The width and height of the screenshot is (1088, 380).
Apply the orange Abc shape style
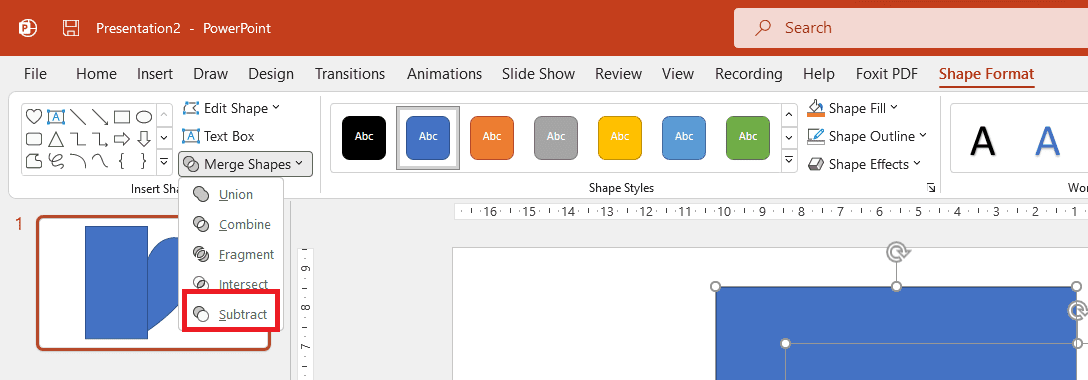pos(492,137)
